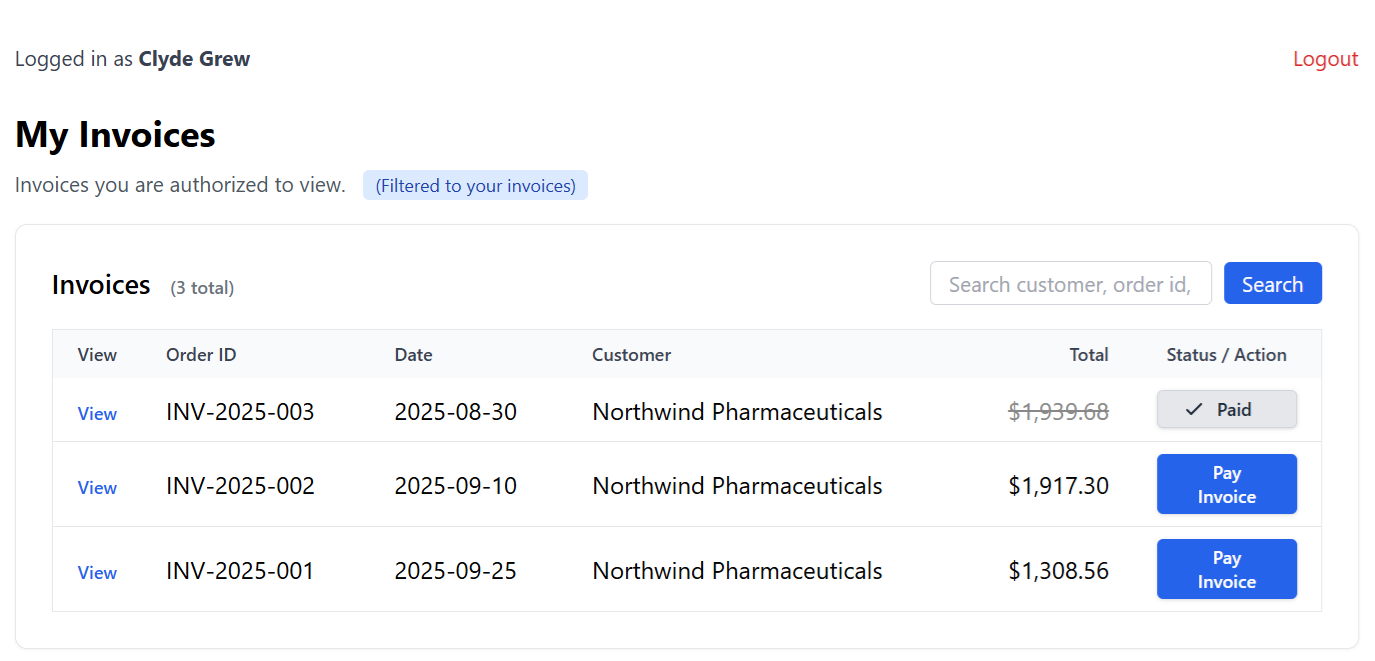
Task: Click the Status / Action column header
Action: click(x=1226, y=355)
